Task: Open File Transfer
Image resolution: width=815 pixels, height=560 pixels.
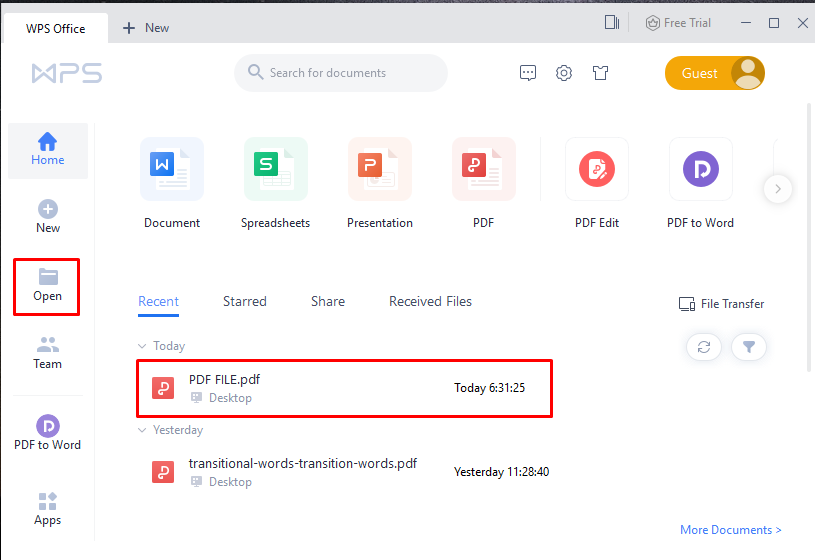Action: click(721, 304)
